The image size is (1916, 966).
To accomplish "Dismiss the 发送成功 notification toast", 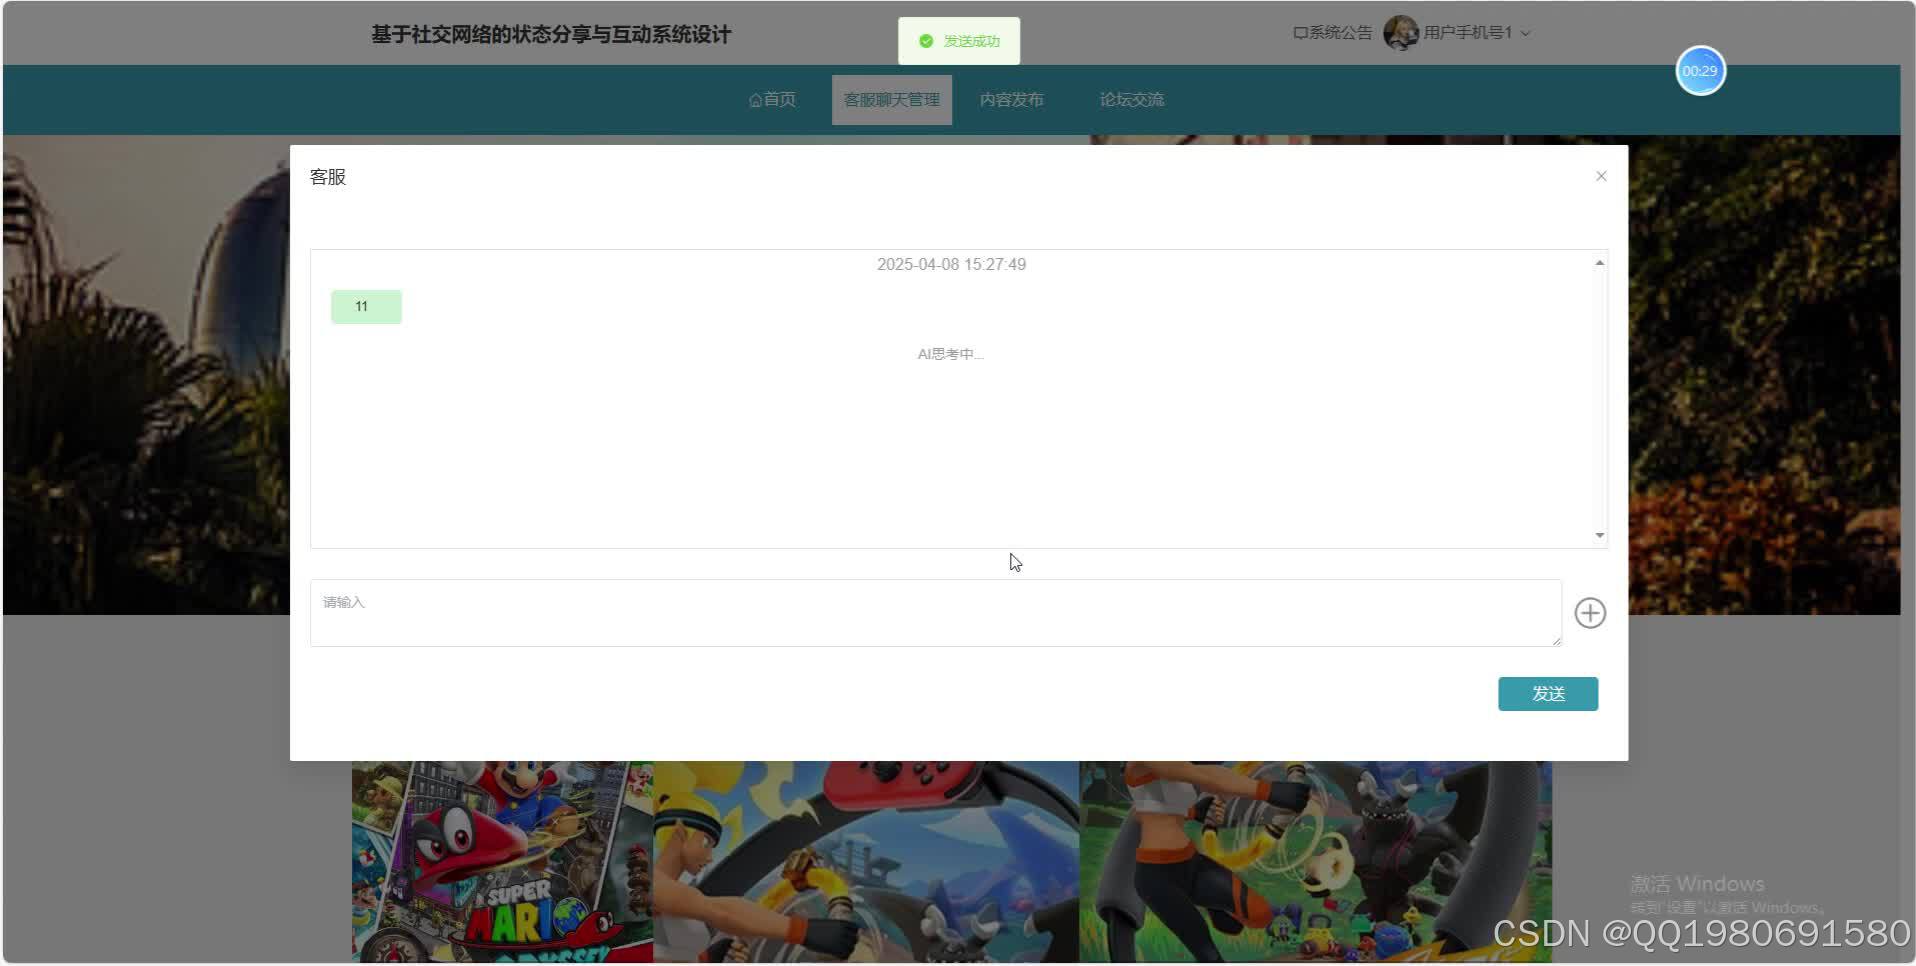I will pos(958,41).
